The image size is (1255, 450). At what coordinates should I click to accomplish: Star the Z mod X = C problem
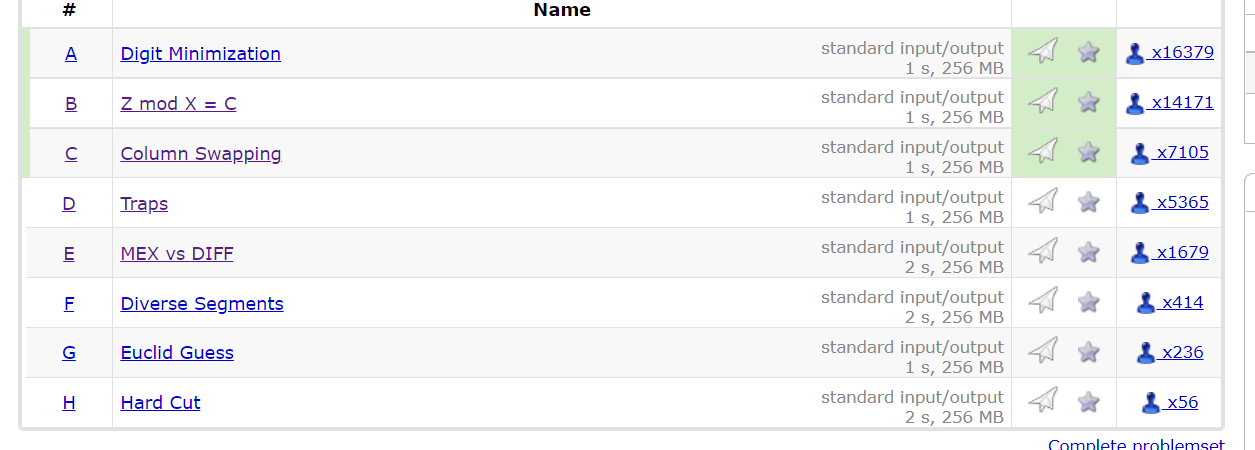[1089, 102]
